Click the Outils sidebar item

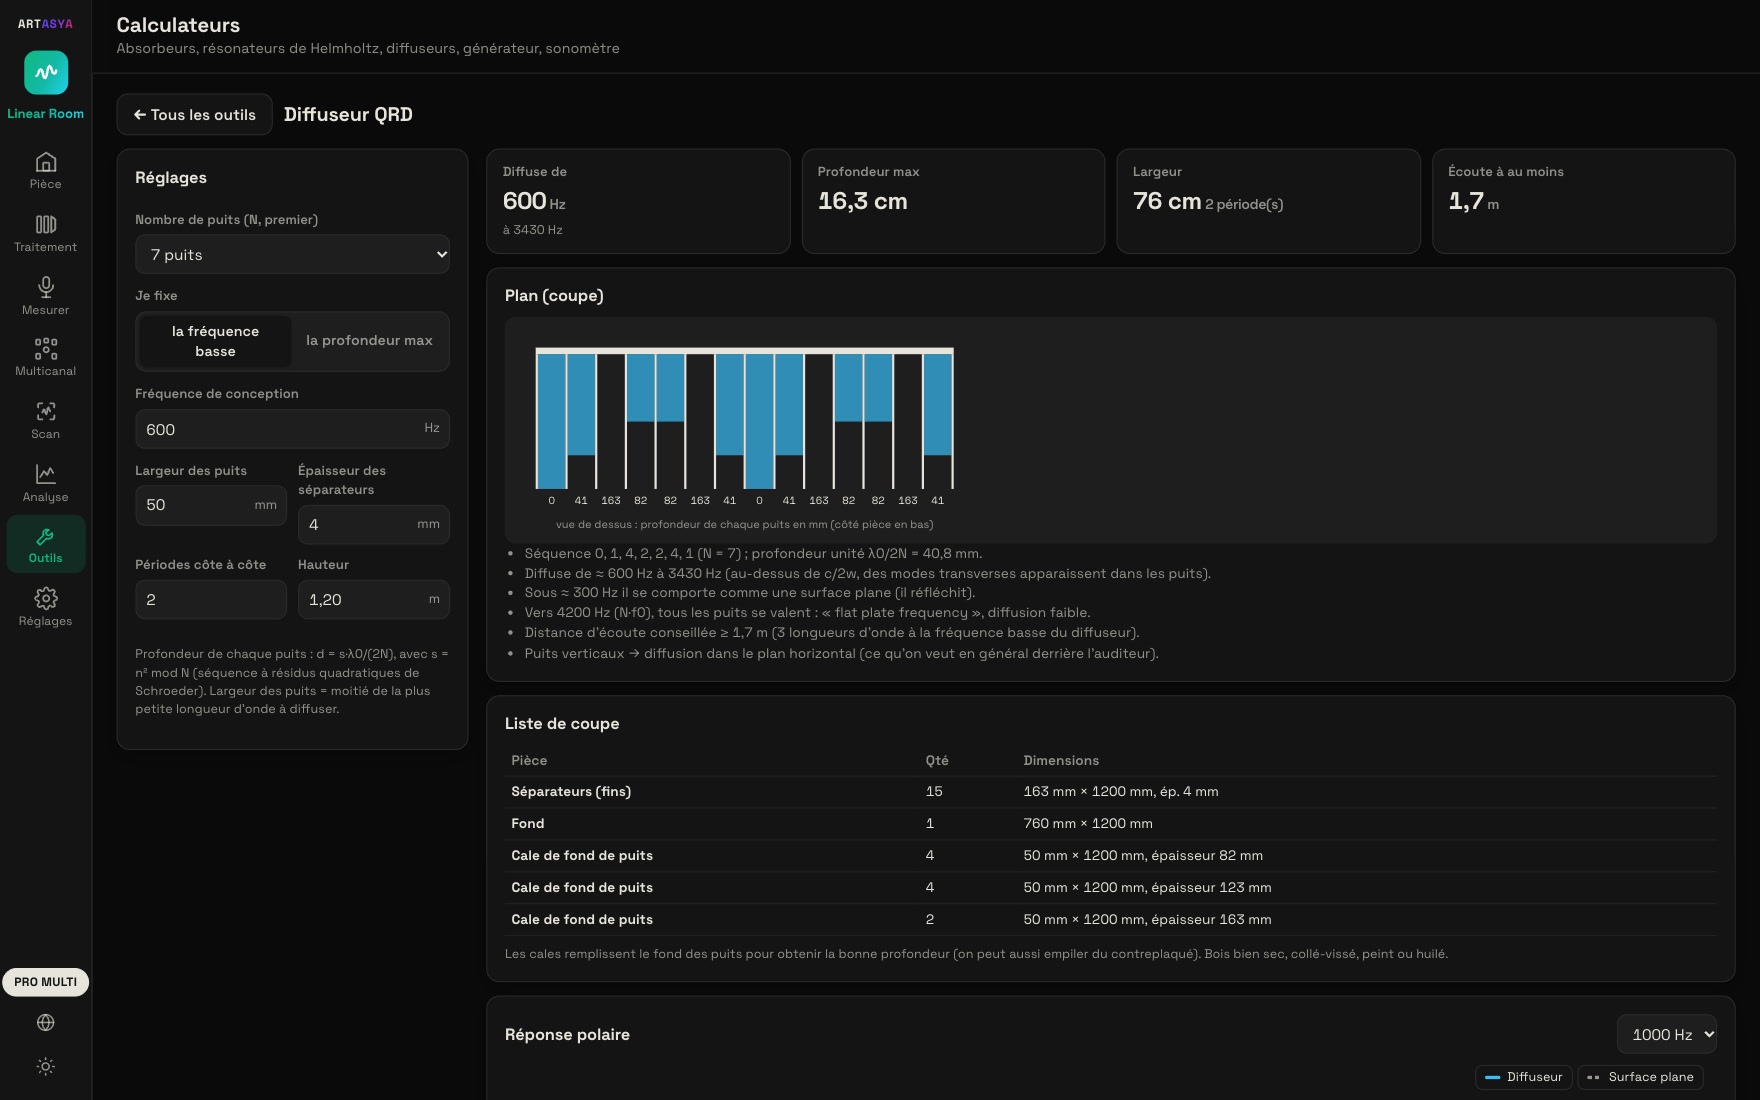tap(45, 545)
